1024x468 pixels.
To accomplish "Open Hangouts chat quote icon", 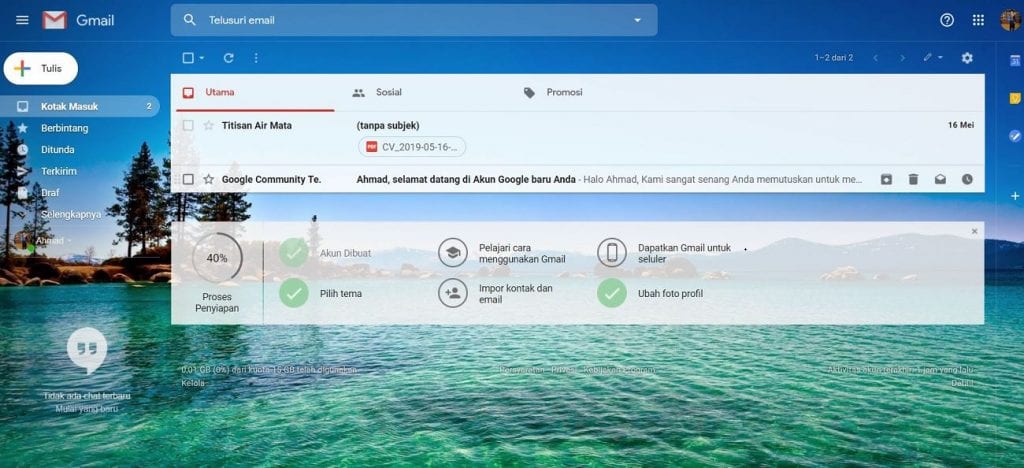I will click(x=87, y=349).
